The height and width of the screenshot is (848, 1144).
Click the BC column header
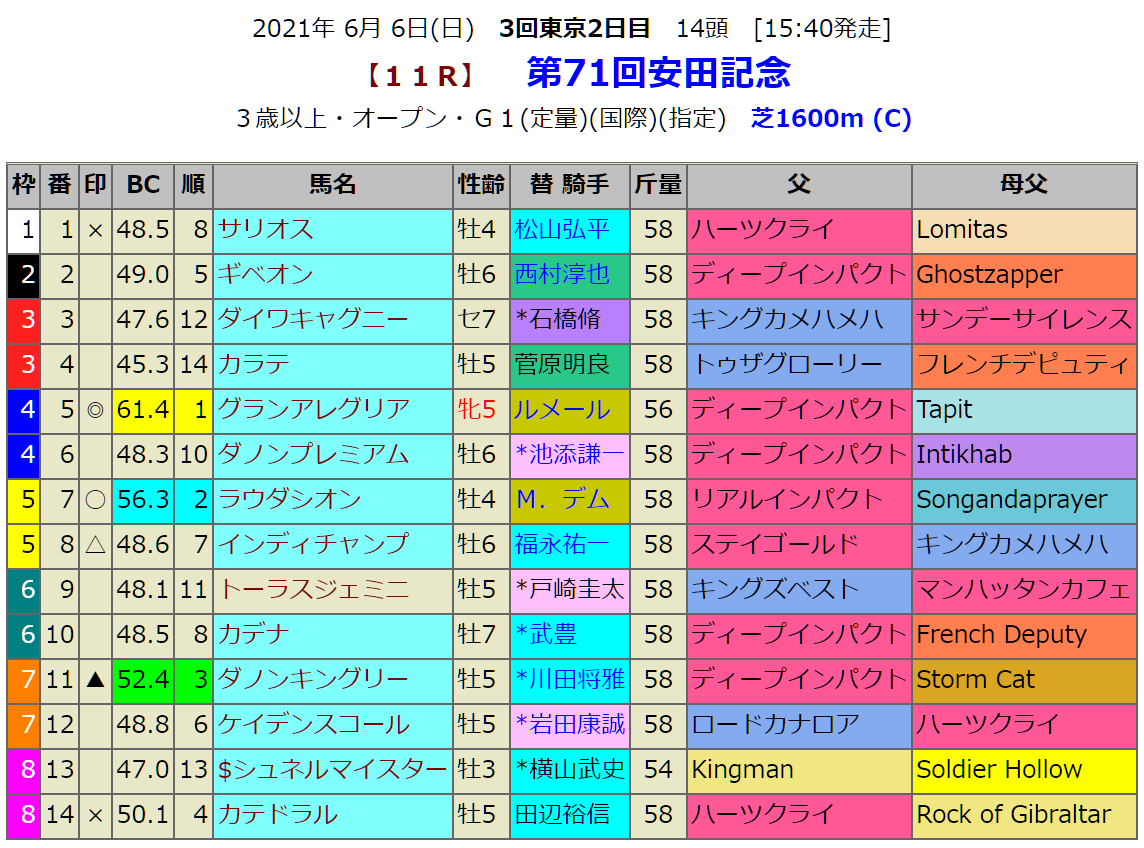(x=143, y=185)
